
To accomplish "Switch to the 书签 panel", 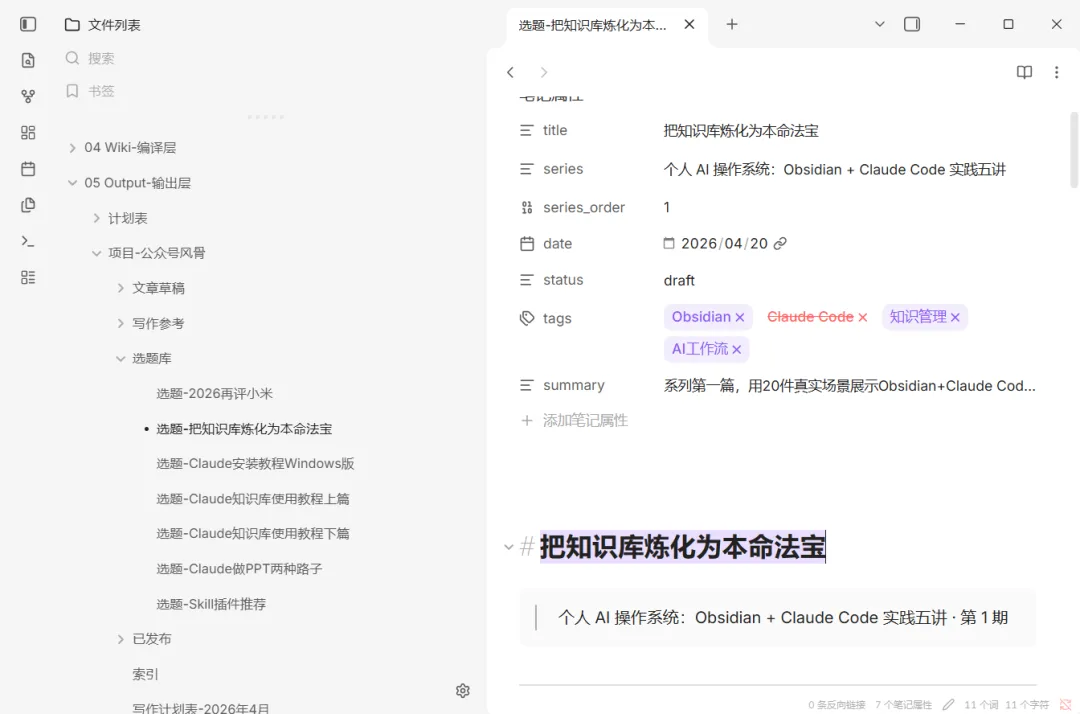I will click(90, 91).
